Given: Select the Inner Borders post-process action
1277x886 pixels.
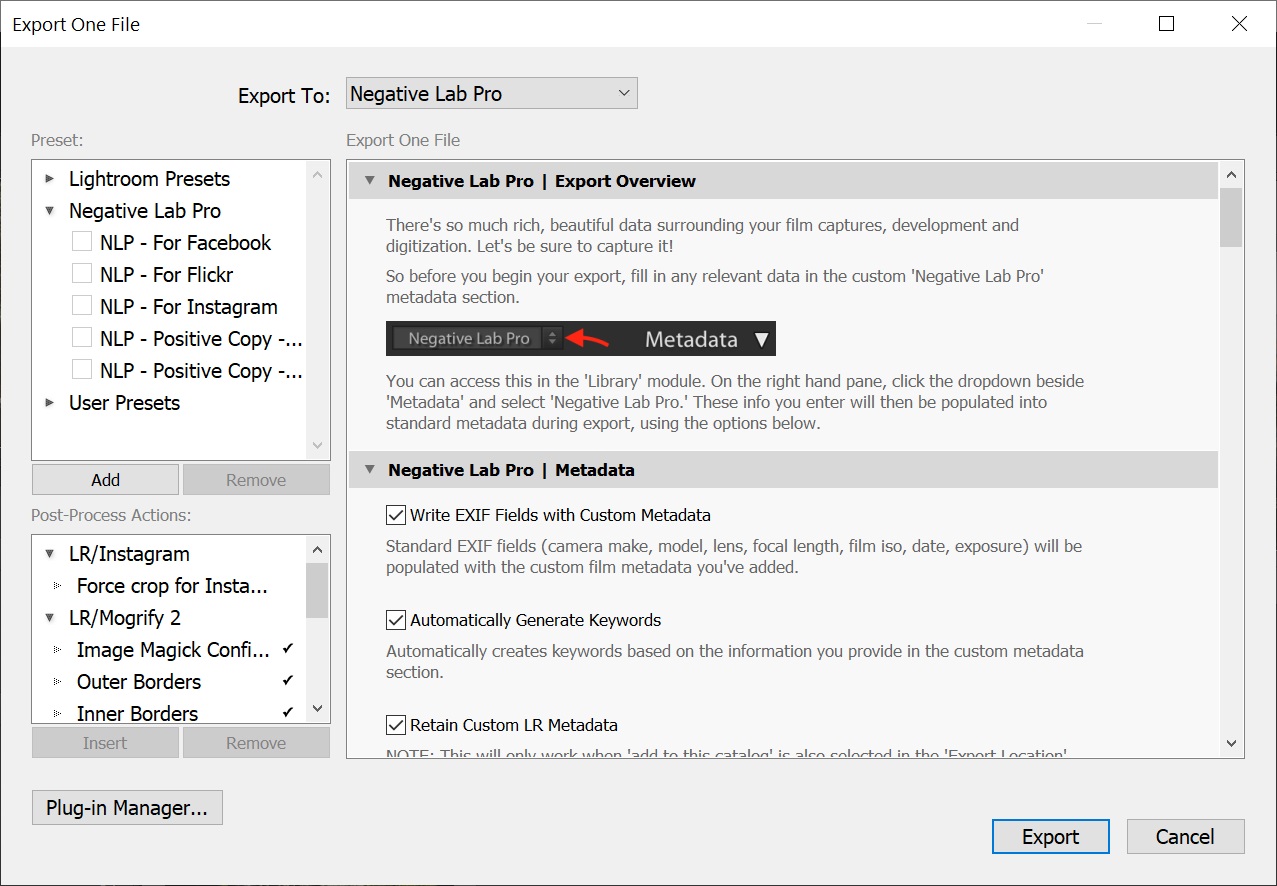Looking at the screenshot, I should [x=137, y=714].
